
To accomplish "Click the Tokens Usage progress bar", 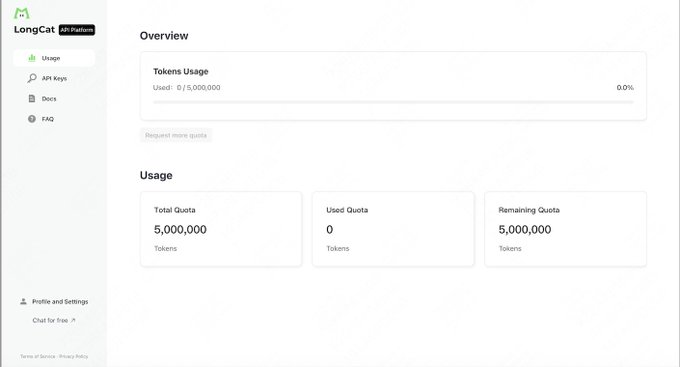I will tap(393, 102).
